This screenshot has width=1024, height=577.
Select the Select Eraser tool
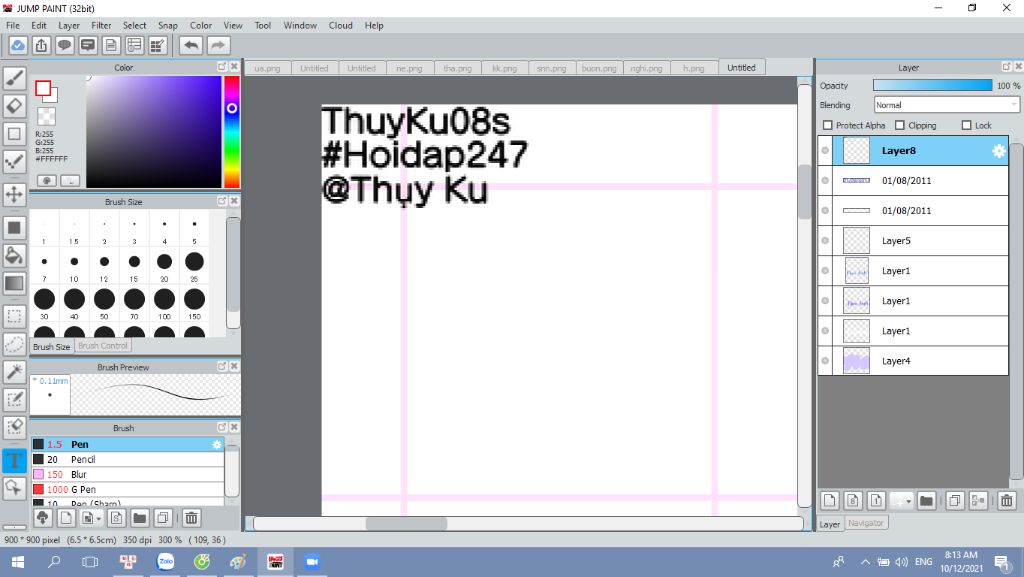pos(14,426)
